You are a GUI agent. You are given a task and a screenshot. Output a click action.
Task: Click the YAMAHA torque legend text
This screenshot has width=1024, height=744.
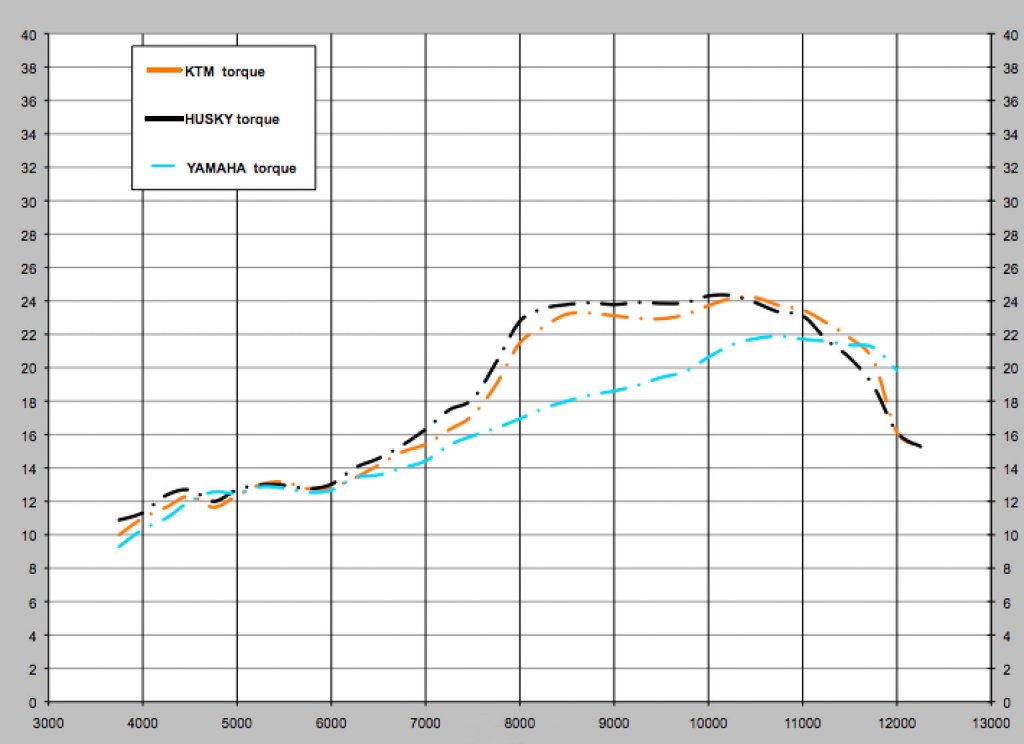[241, 168]
